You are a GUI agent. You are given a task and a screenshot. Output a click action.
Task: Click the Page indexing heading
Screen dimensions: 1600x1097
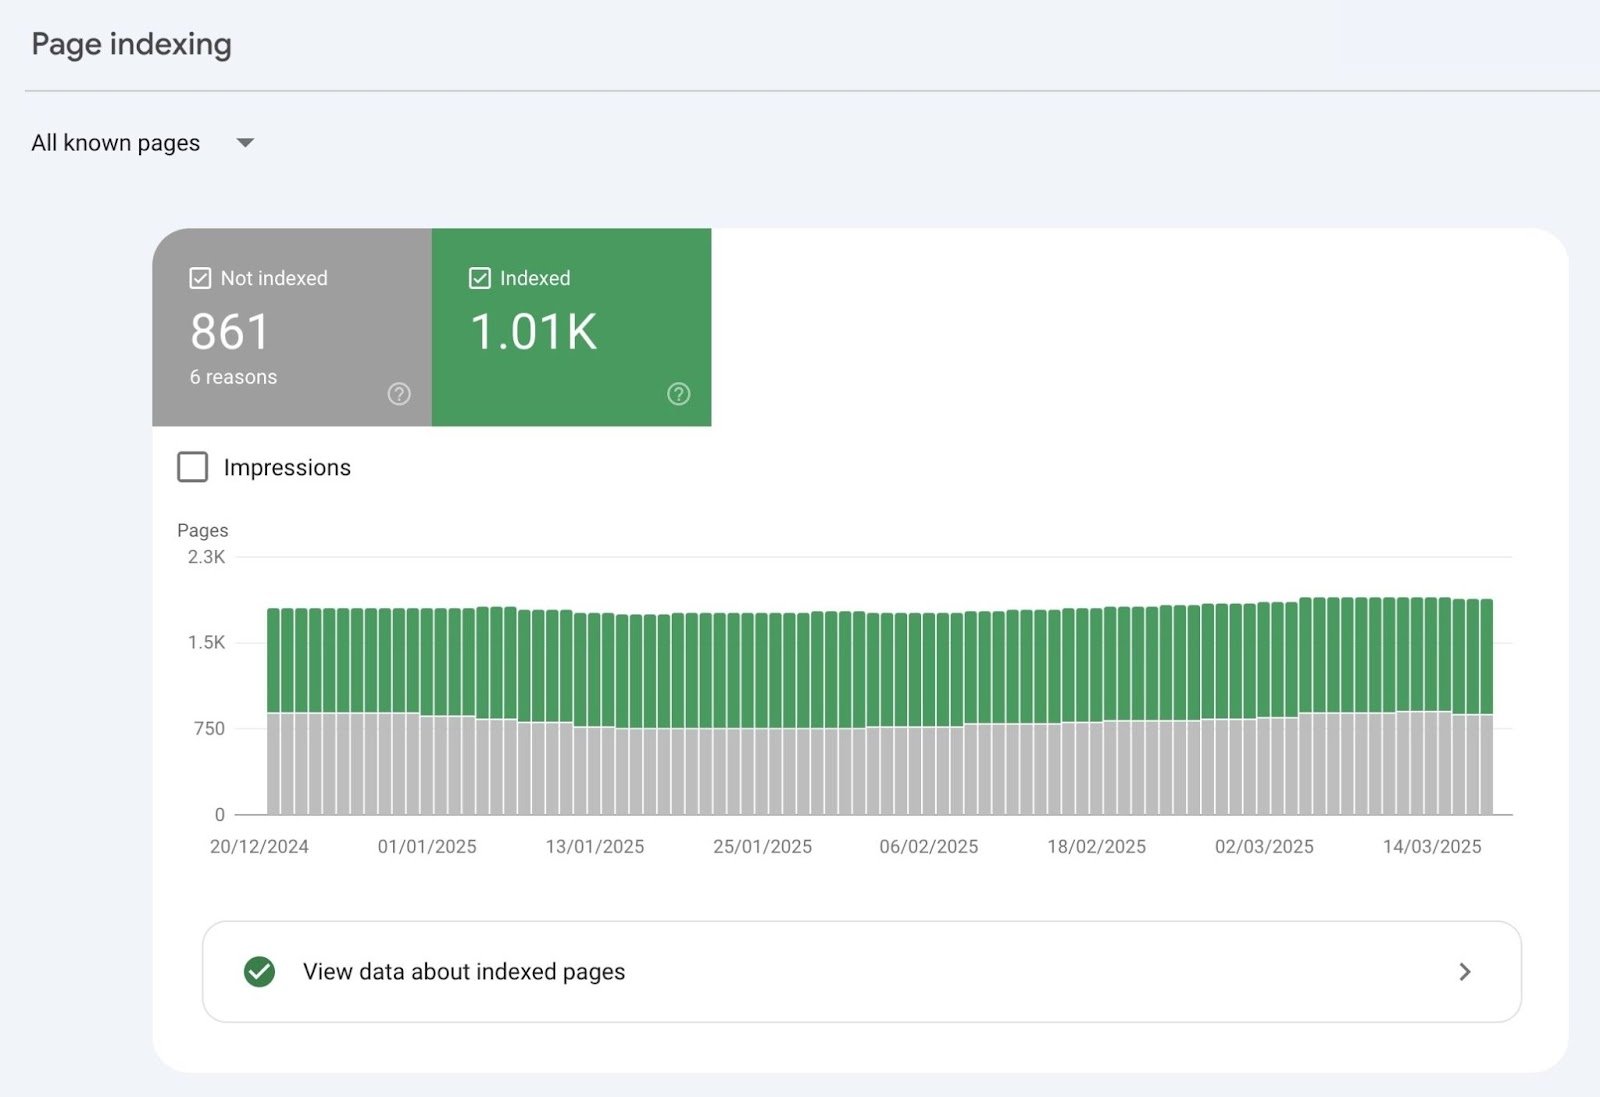coord(131,44)
